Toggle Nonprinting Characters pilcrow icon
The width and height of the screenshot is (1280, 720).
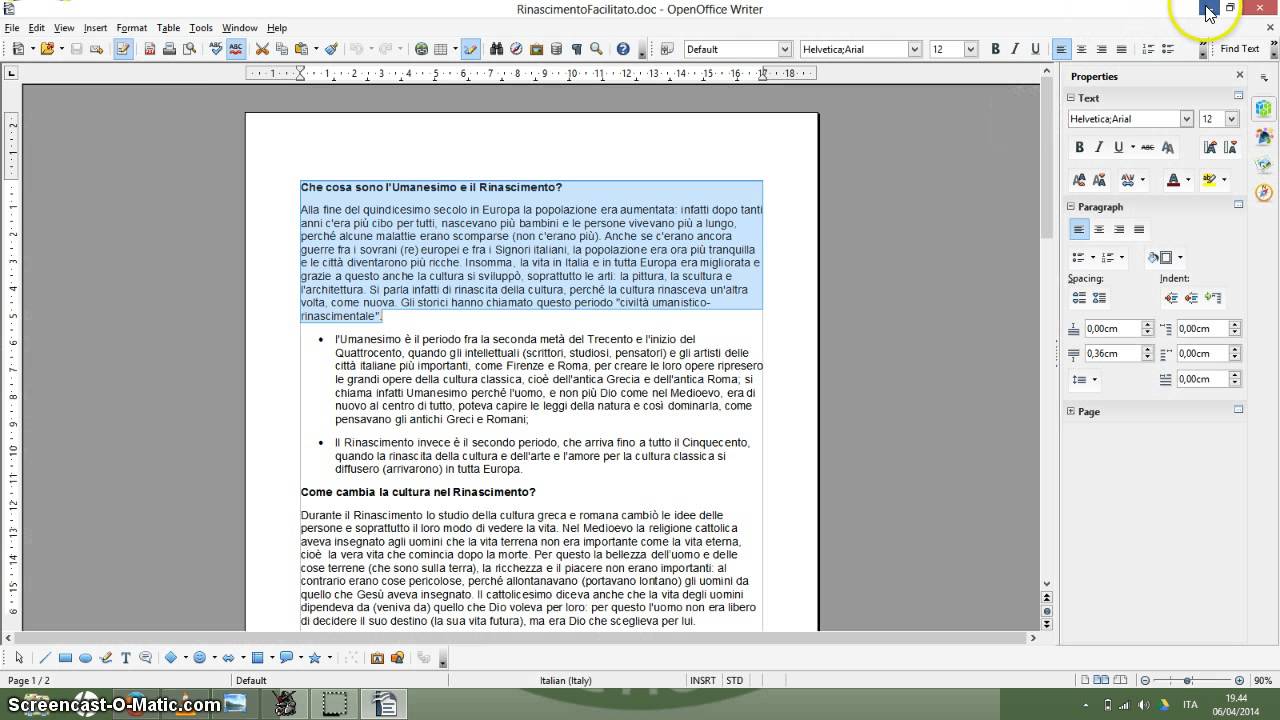point(576,49)
